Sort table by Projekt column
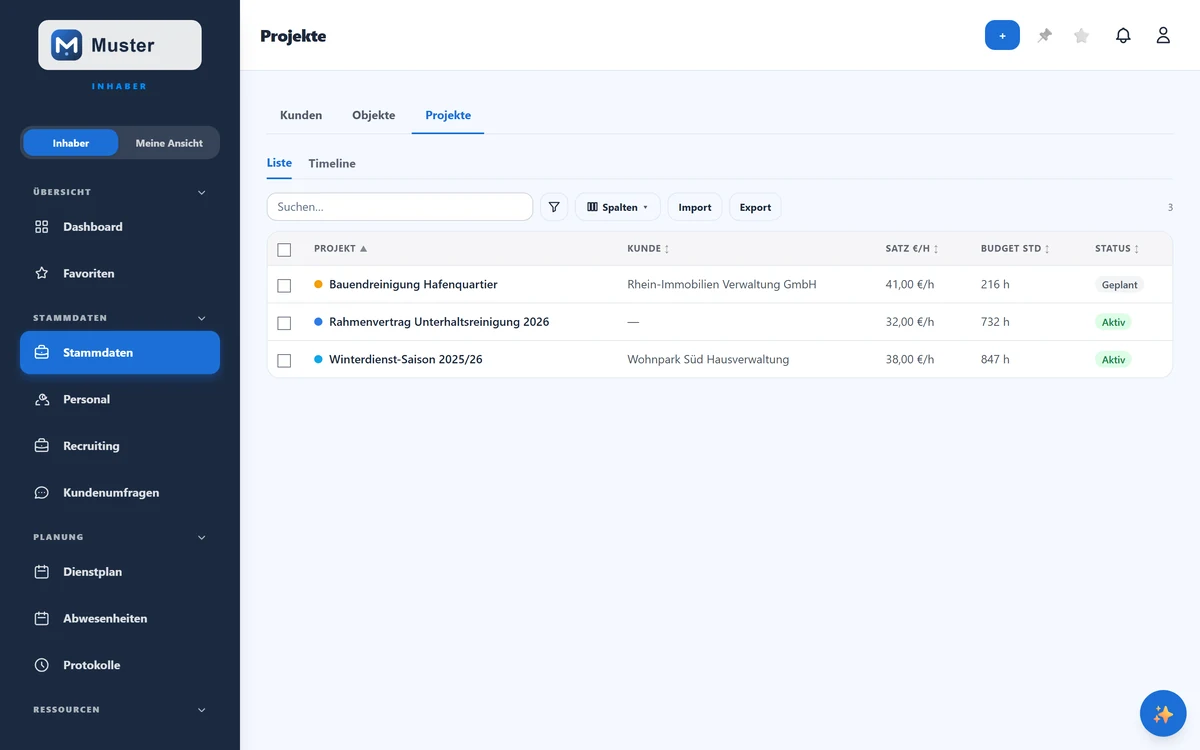The image size is (1200, 750). point(340,249)
